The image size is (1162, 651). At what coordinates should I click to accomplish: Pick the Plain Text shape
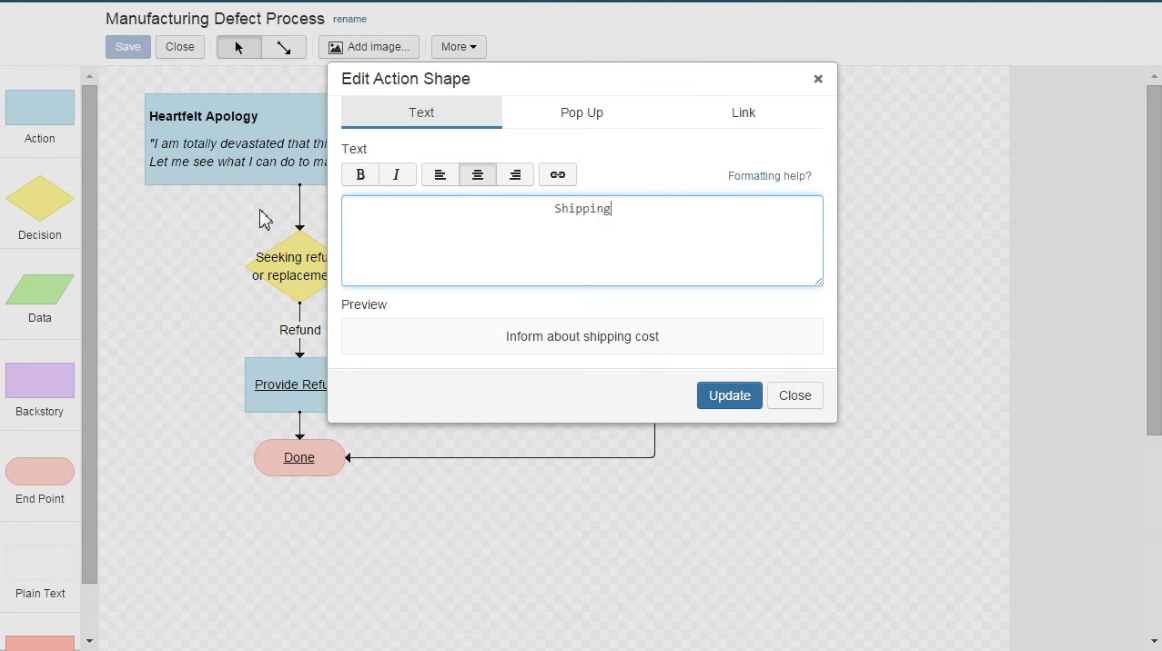(40, 563)
